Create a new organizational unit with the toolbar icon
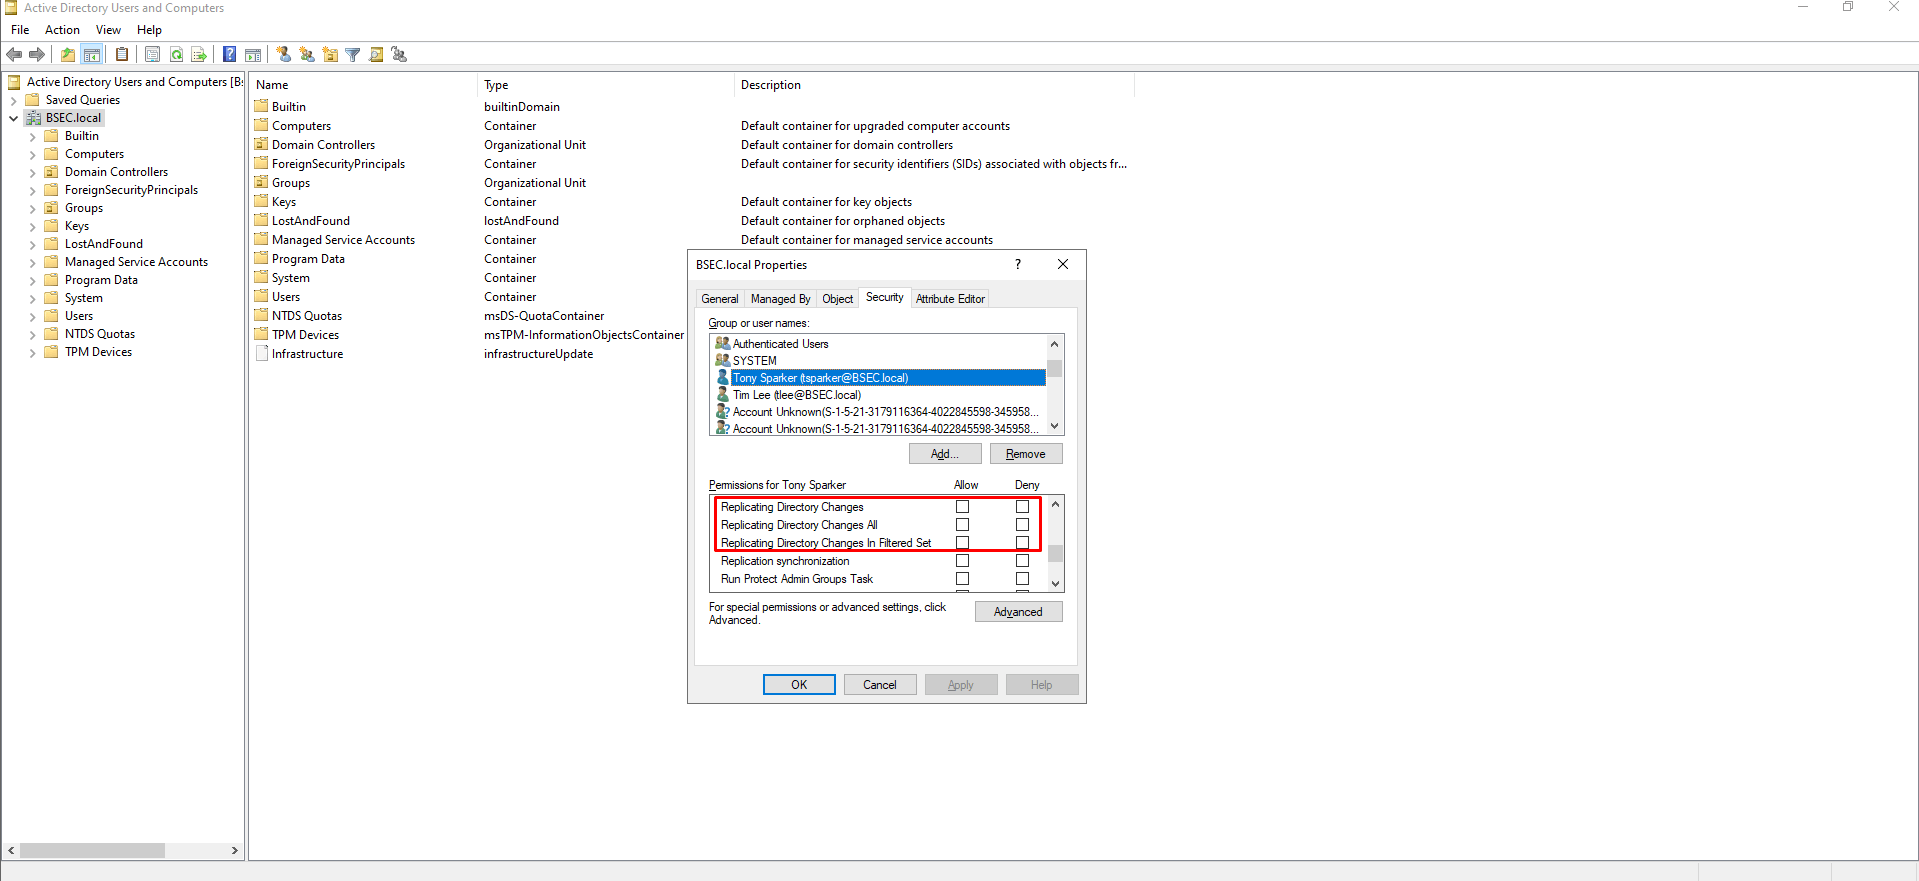The height and width of the screenshot is (881, 1919). pyautogui.click(x=330, y=55)
